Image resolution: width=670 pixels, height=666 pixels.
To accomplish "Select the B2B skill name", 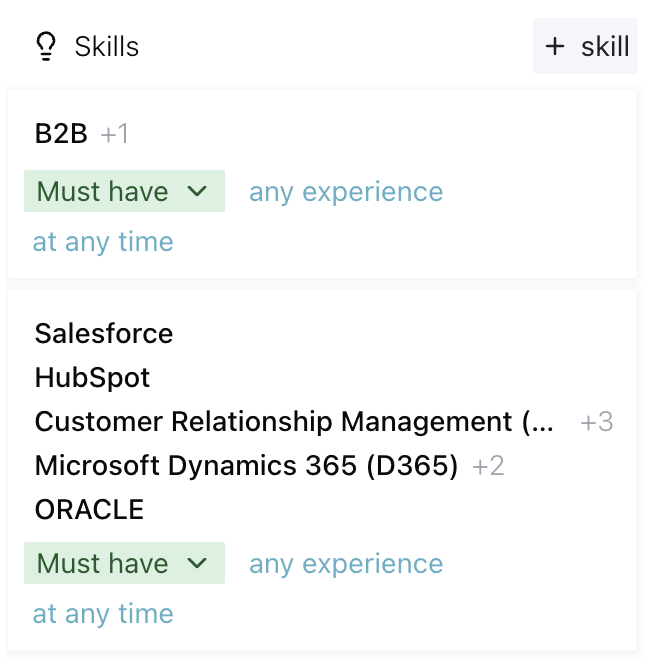I will (61, 134).
